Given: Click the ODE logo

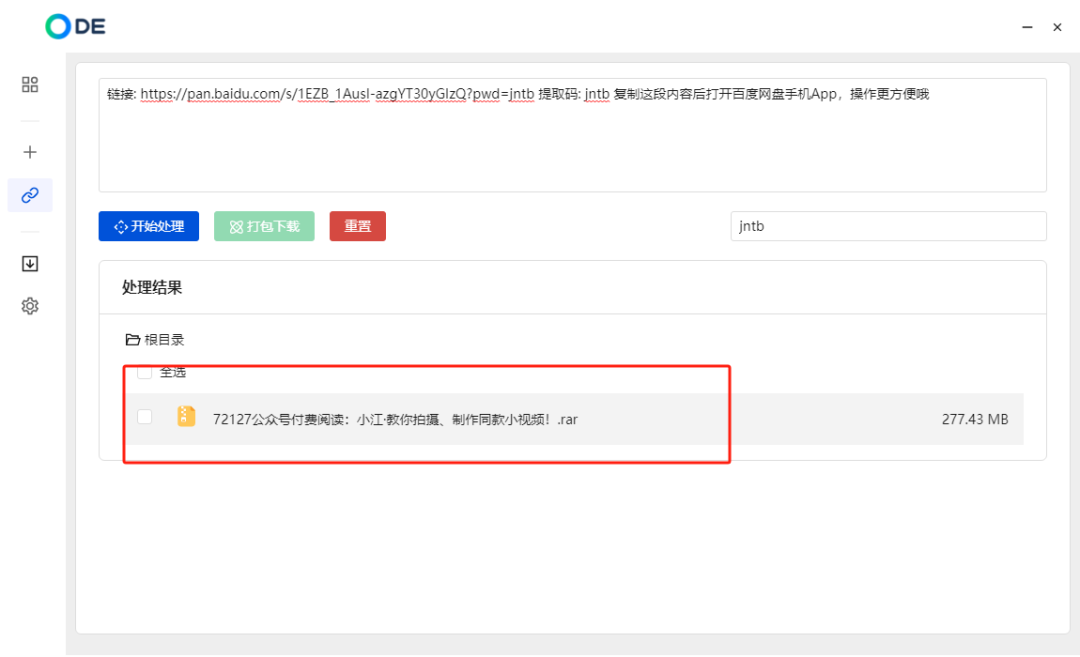Looking at the screenshot, I should pyautogui.click(x=75, y=27).
